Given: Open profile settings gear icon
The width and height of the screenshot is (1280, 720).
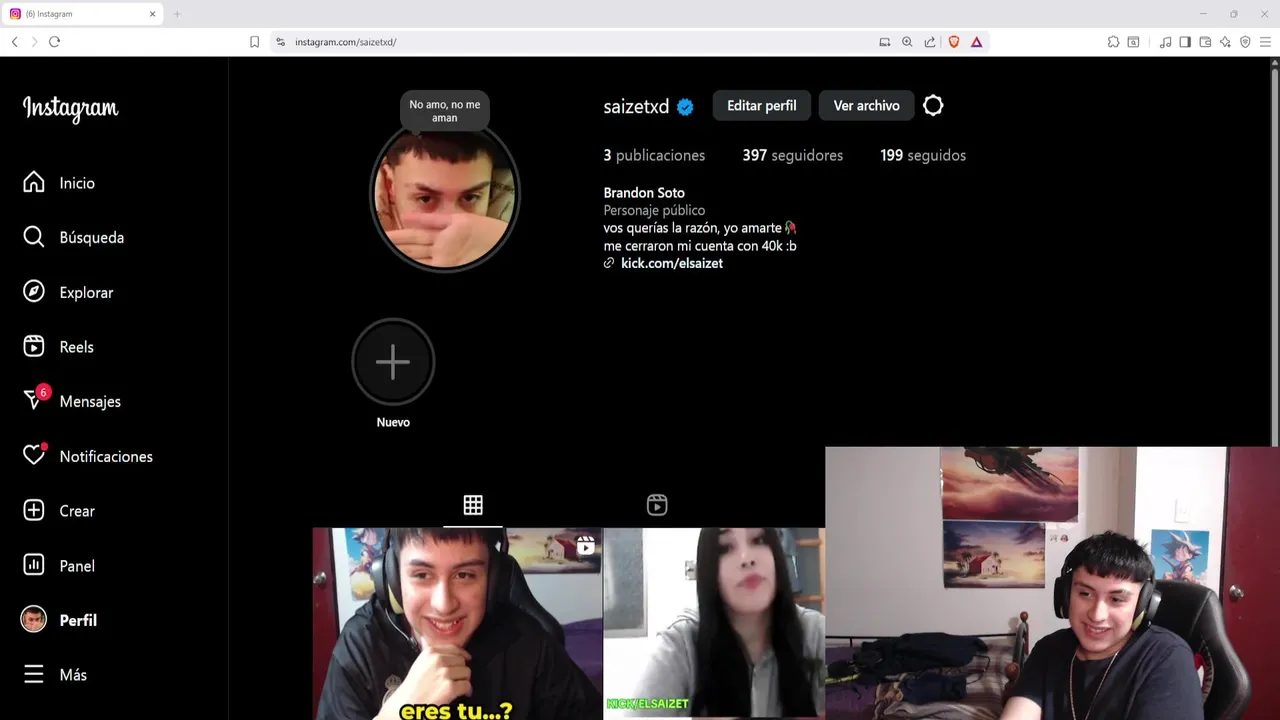Looking at the screenshot, I should [933, 105].
